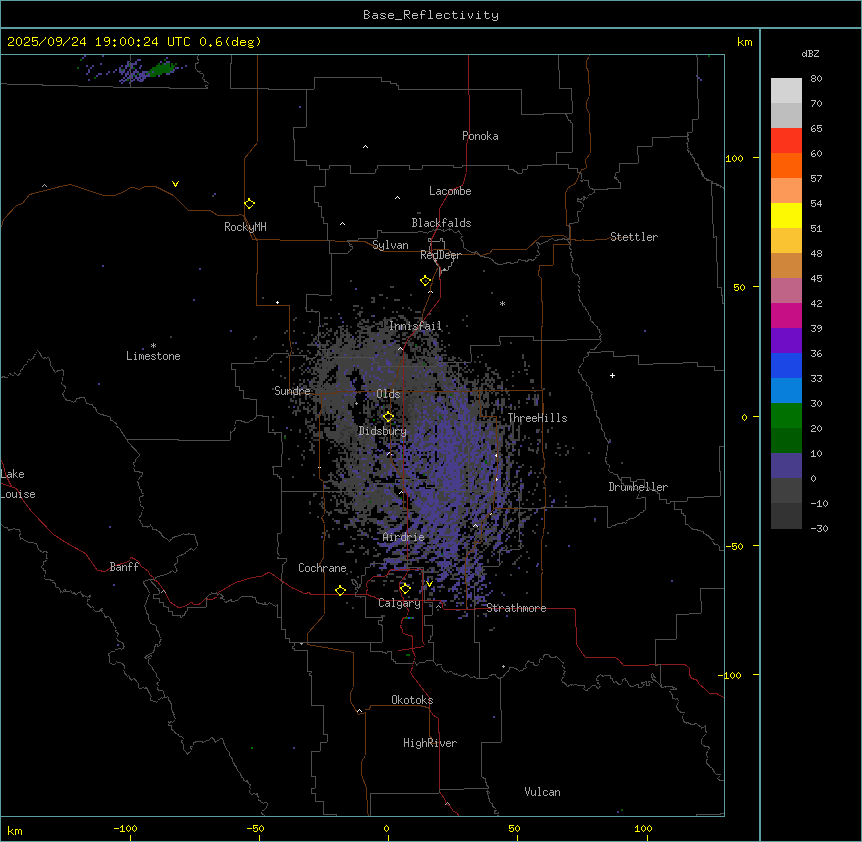Click the Ponoka label at top of map
Image resolution: width=862 pixels, height=842 pixels.
pos(480,136)
